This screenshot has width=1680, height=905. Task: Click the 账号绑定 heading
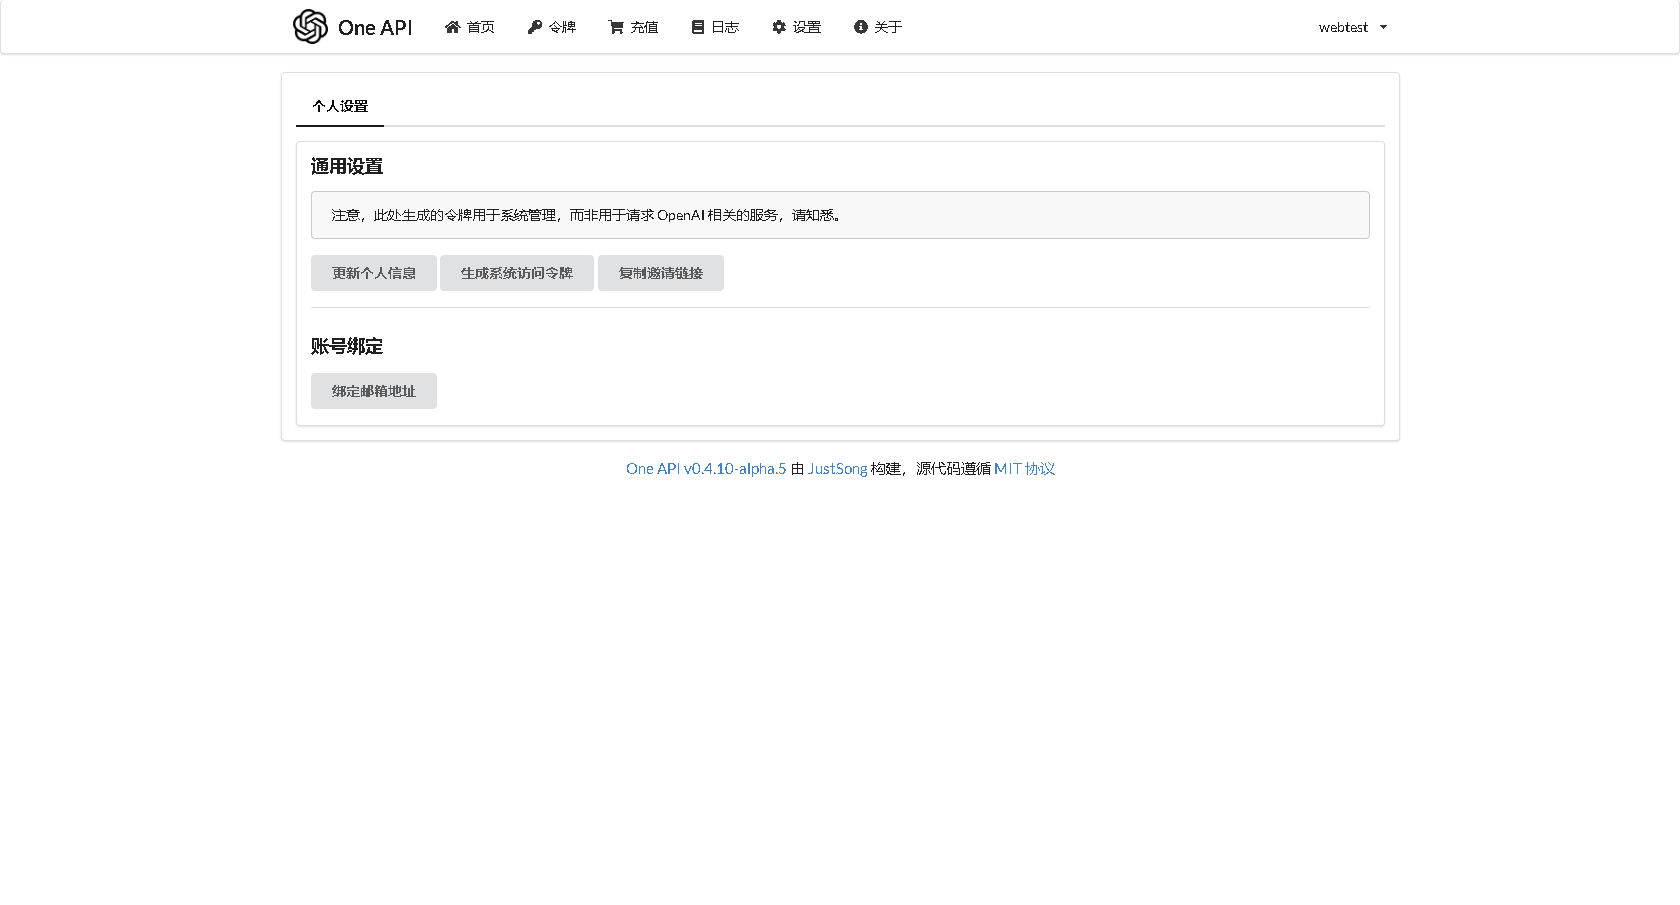[x=347, y=346]
